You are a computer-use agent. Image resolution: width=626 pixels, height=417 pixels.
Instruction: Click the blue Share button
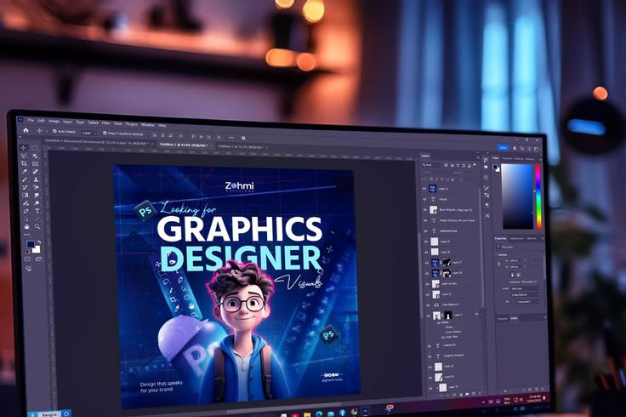pos(504,147)
